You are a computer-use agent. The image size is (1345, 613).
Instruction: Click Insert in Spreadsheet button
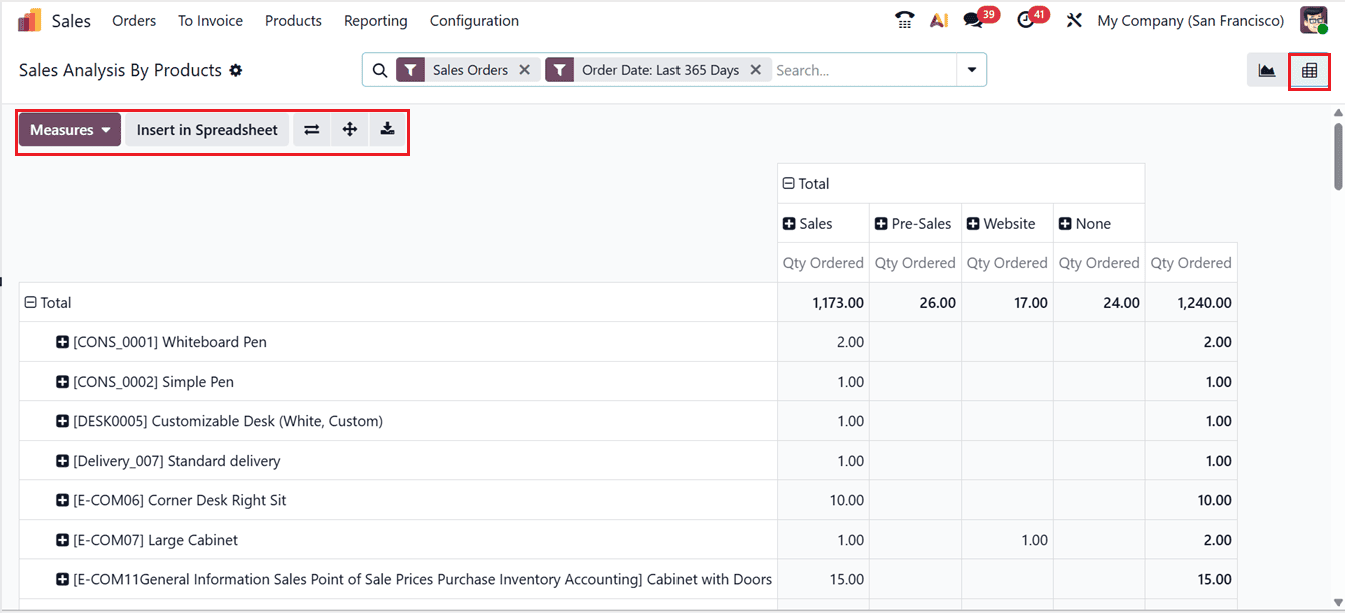tap(206, 129)
